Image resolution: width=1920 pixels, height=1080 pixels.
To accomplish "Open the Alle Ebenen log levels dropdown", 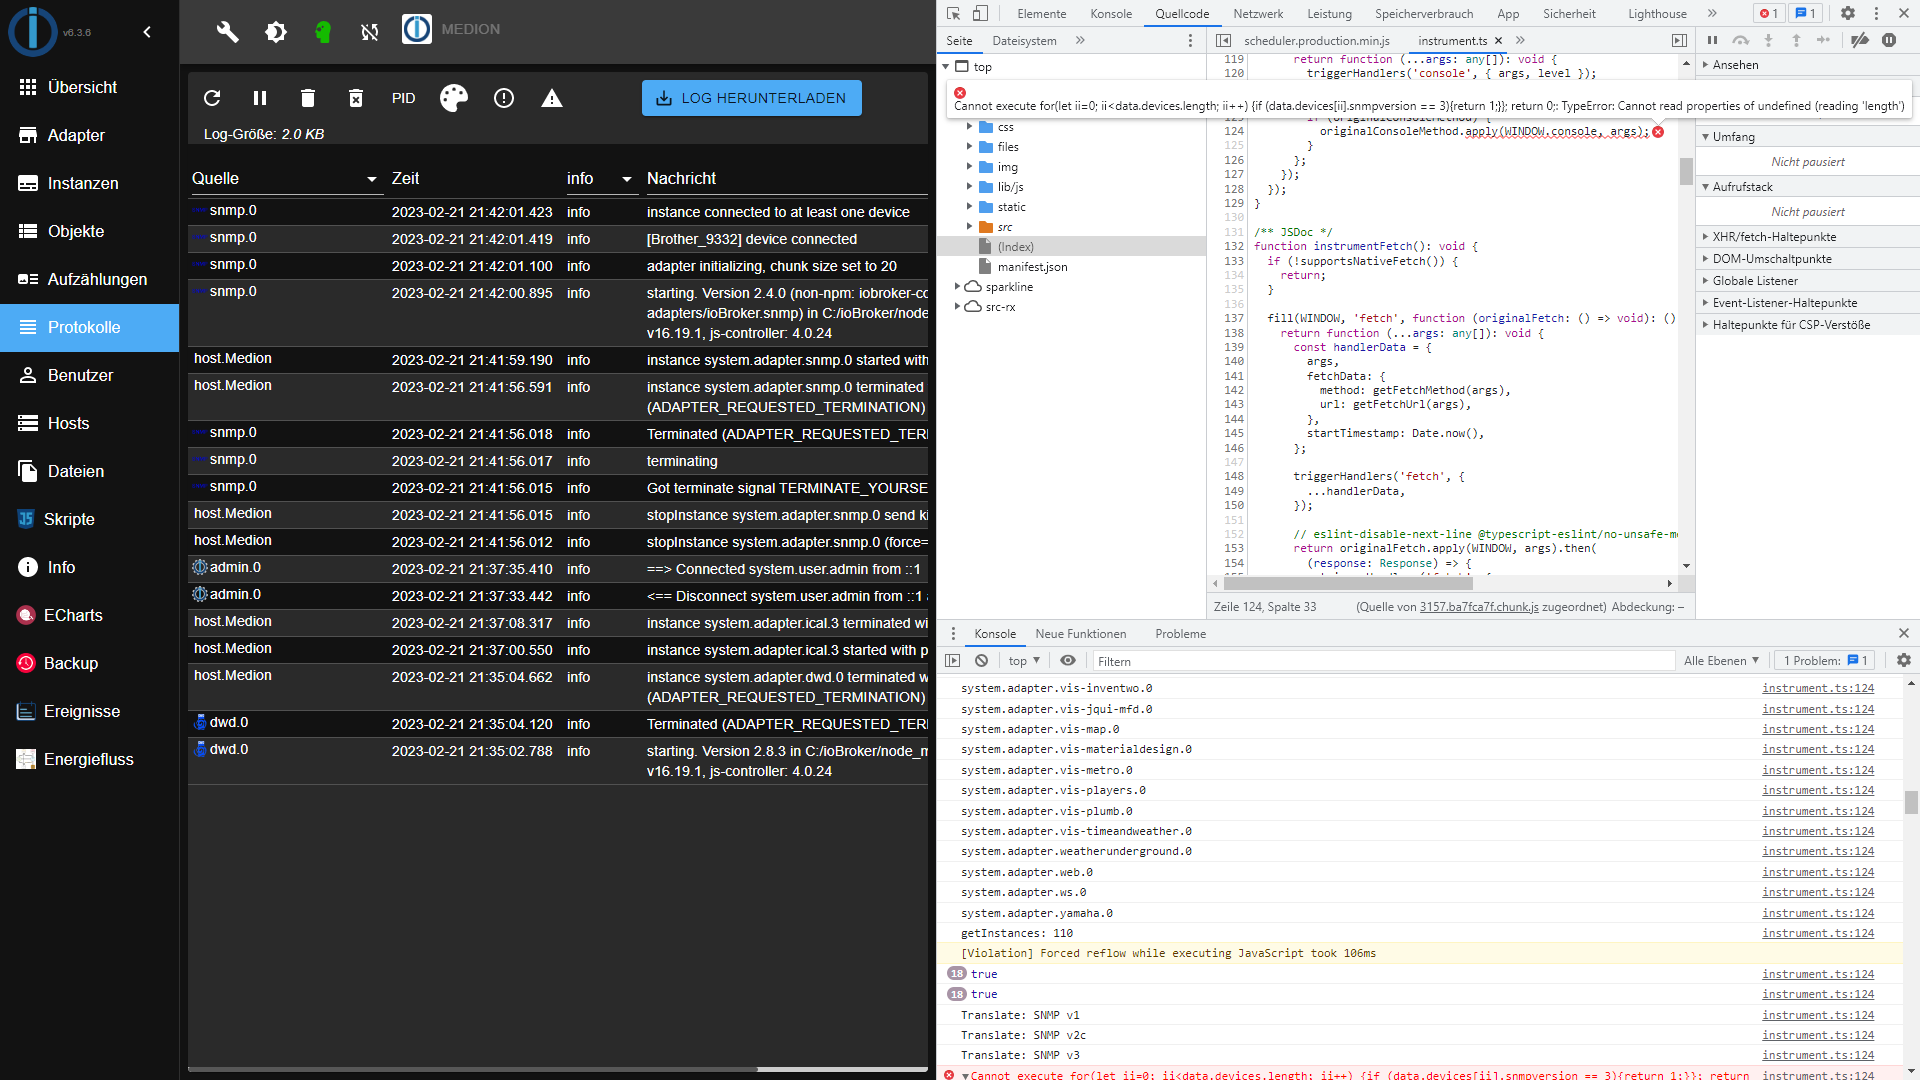I will (1721, 661).
